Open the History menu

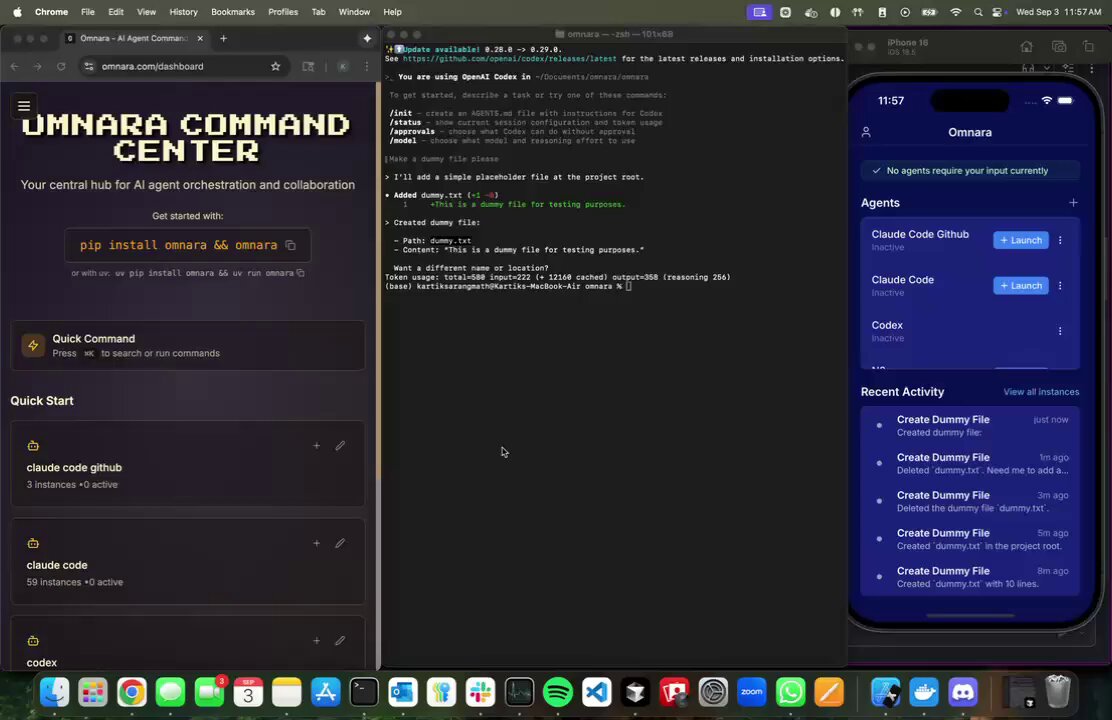point(183,12)
